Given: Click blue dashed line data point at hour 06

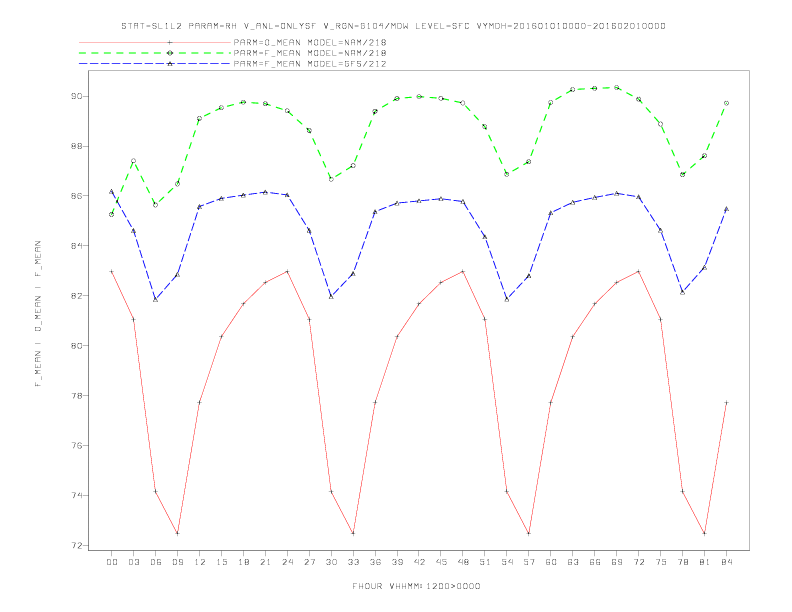Looking at the screenshot, I should pyautogui.click(x=156, y=300).
